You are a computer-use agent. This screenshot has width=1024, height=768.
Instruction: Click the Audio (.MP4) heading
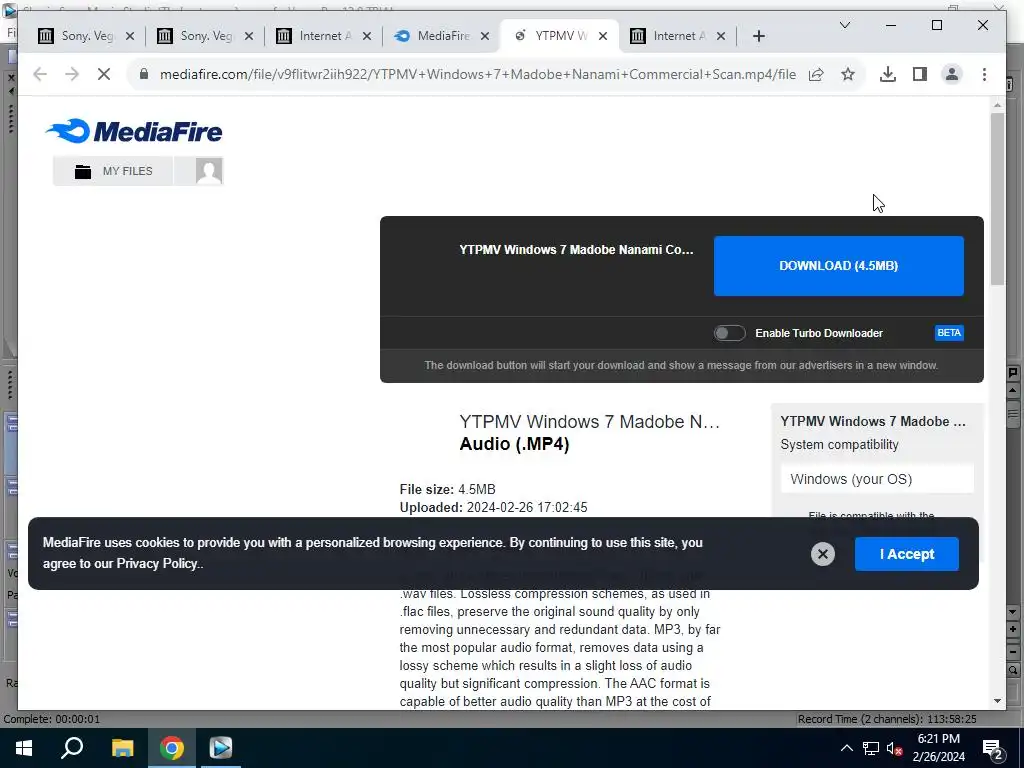(515, 444)
